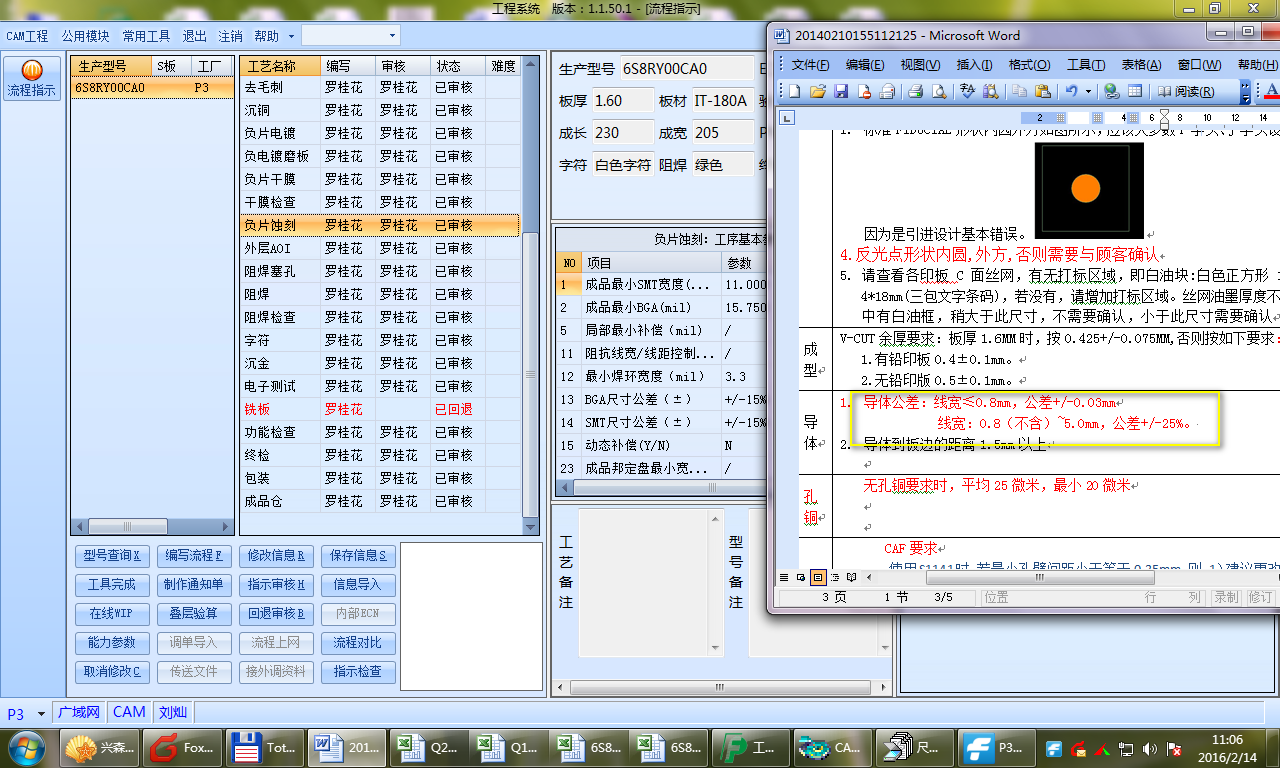Open Q2 Excel taskbar button

pyautogui.click(x=427, y=747)
